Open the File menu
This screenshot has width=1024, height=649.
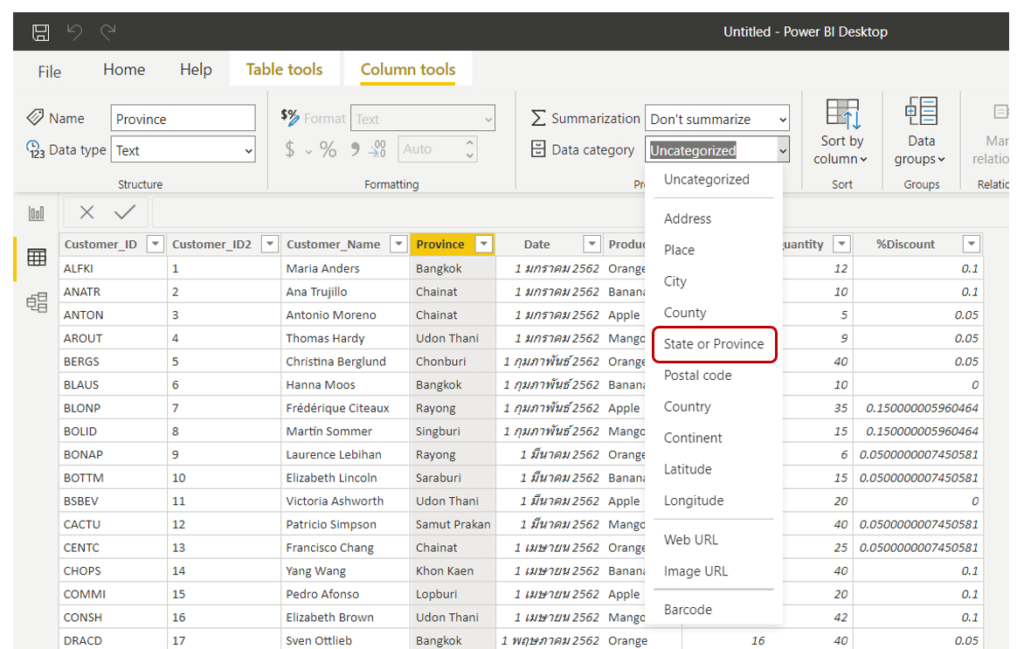[49, 71]
